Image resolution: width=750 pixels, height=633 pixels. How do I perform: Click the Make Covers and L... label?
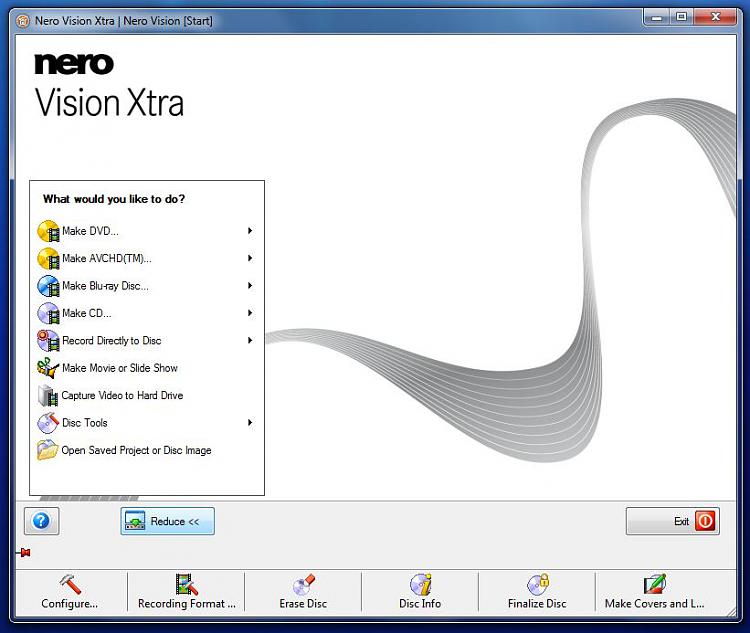click(654, 604)
